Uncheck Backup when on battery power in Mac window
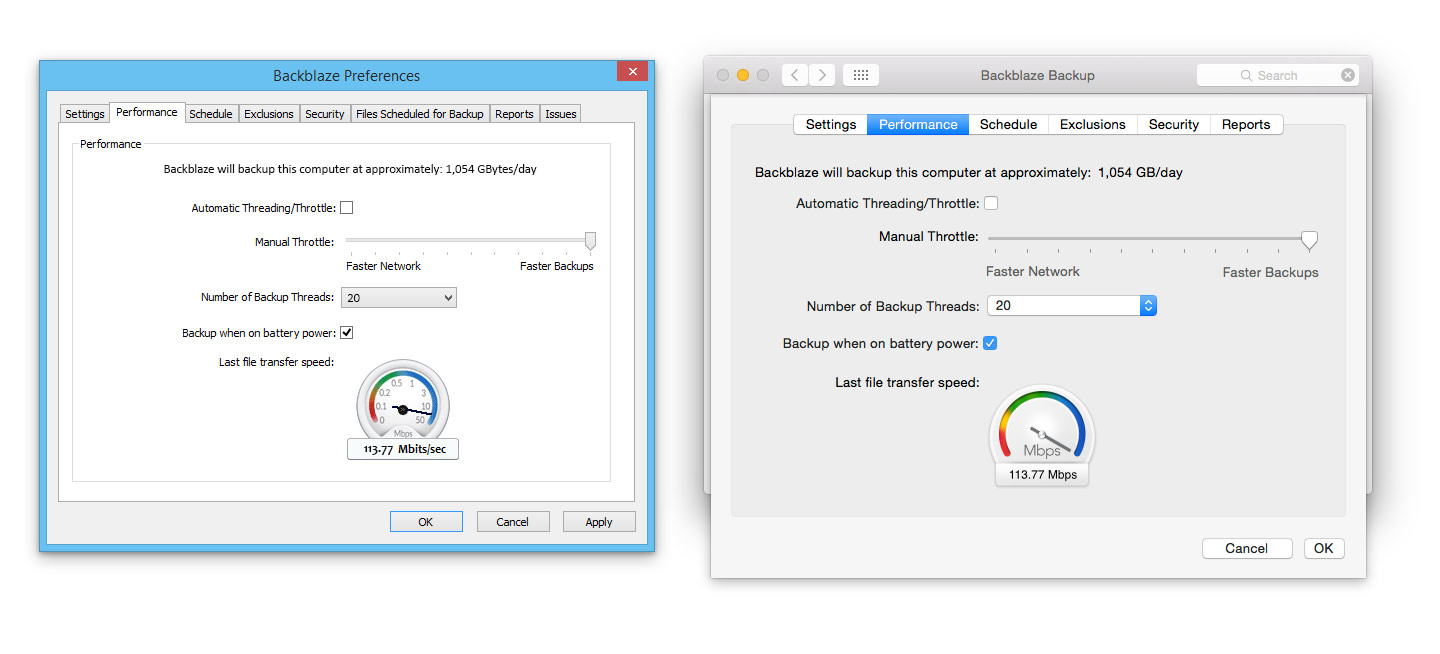 tap(990, 343)
